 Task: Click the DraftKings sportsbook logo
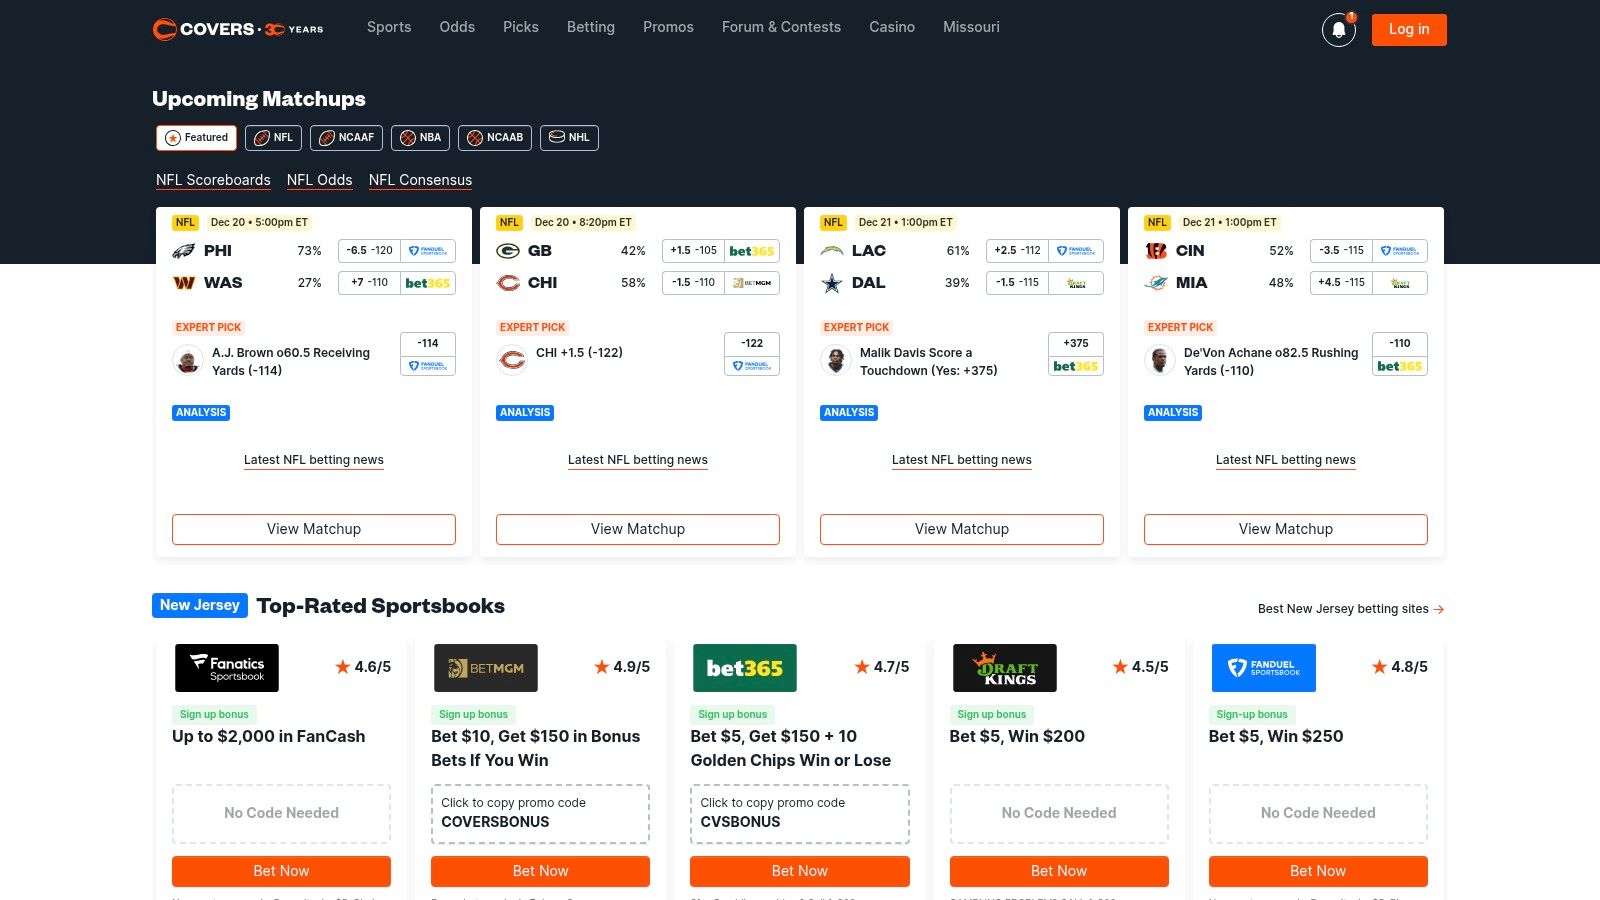click(x=1004, y=667)
